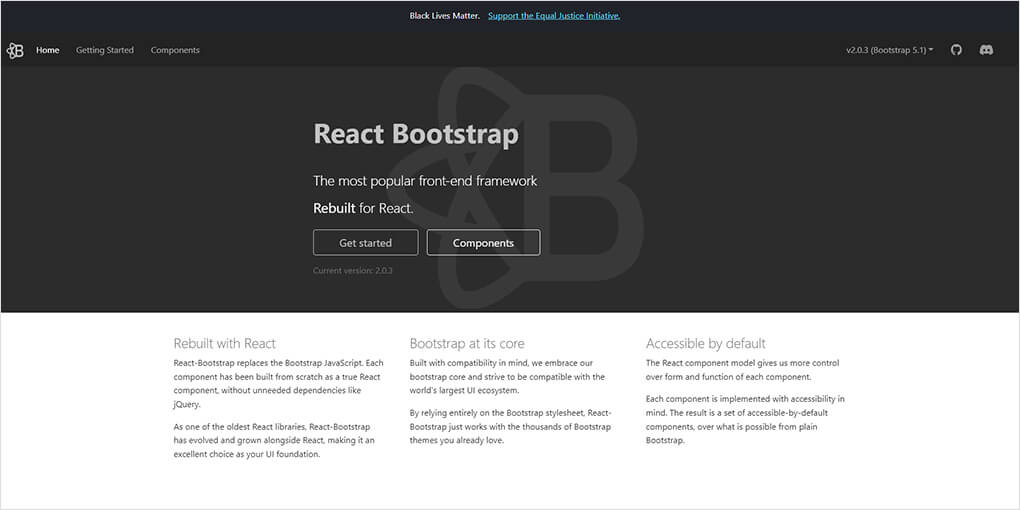Open the GitHub repository icon
Image resolution: width=1020 pixels, height=510 pixels.
[x=956, y=50]
